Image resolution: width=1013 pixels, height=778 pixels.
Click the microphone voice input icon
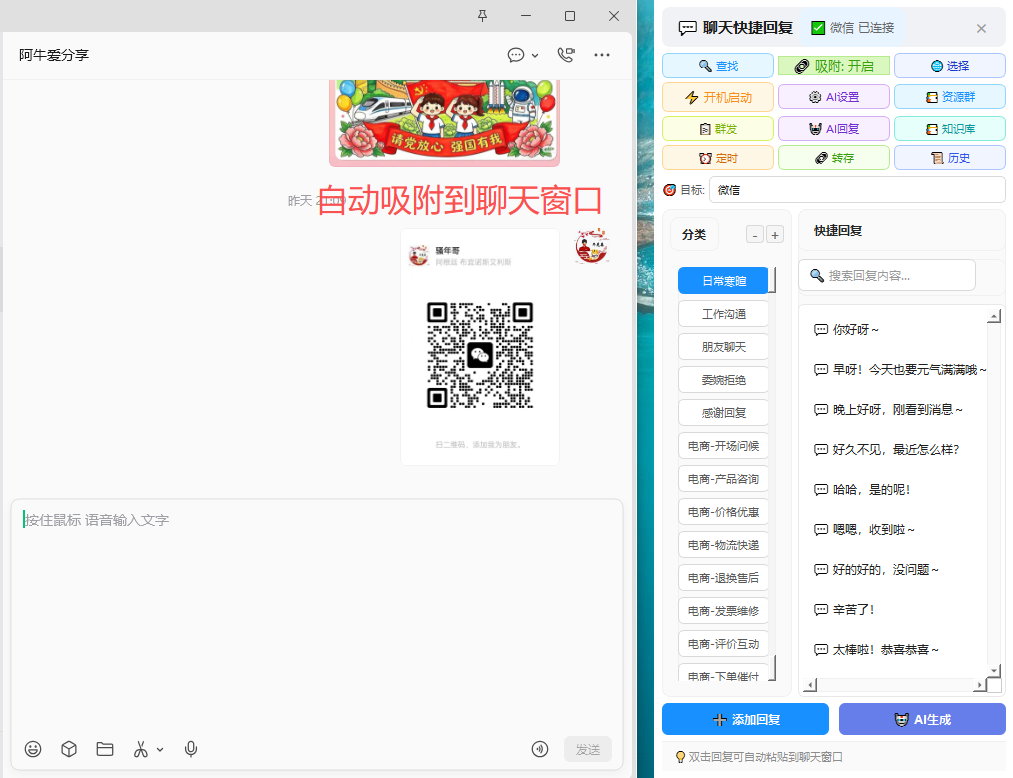tap(191, 749)
